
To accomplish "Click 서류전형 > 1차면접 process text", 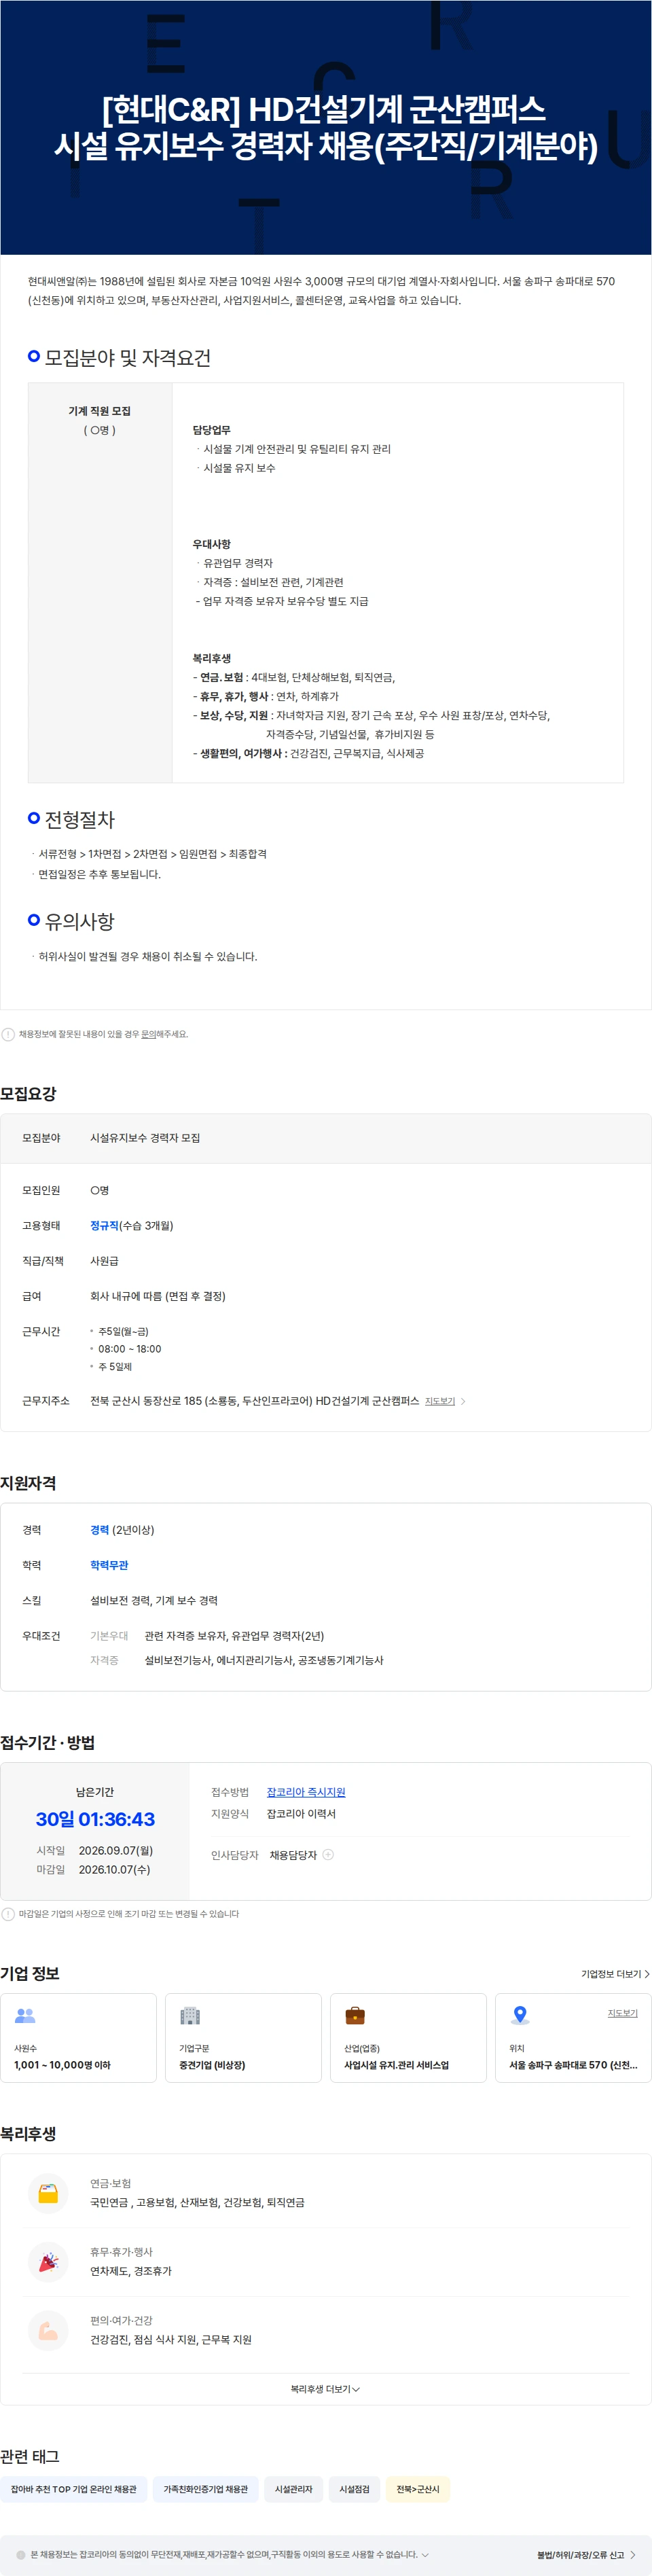I will coord(152,854).
